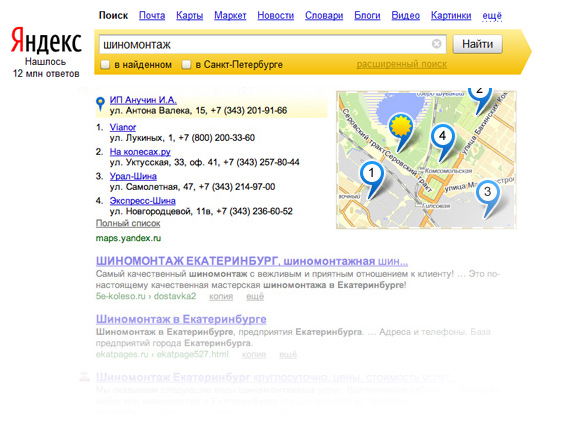Show full list via 'Полный список'
568x445 pixels.
[x=128, y=223]
